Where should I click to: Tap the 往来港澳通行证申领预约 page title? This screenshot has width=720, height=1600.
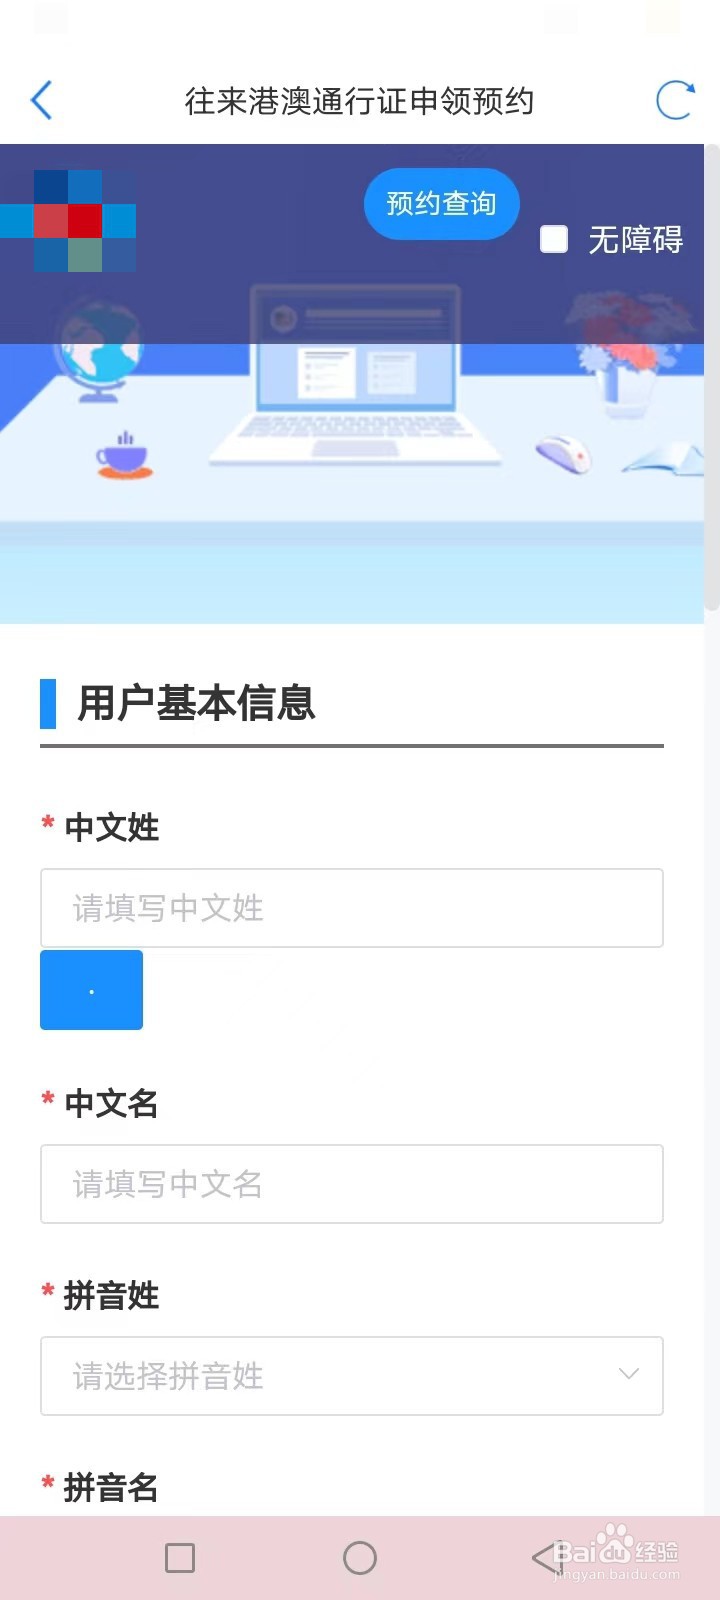(359, 101)
